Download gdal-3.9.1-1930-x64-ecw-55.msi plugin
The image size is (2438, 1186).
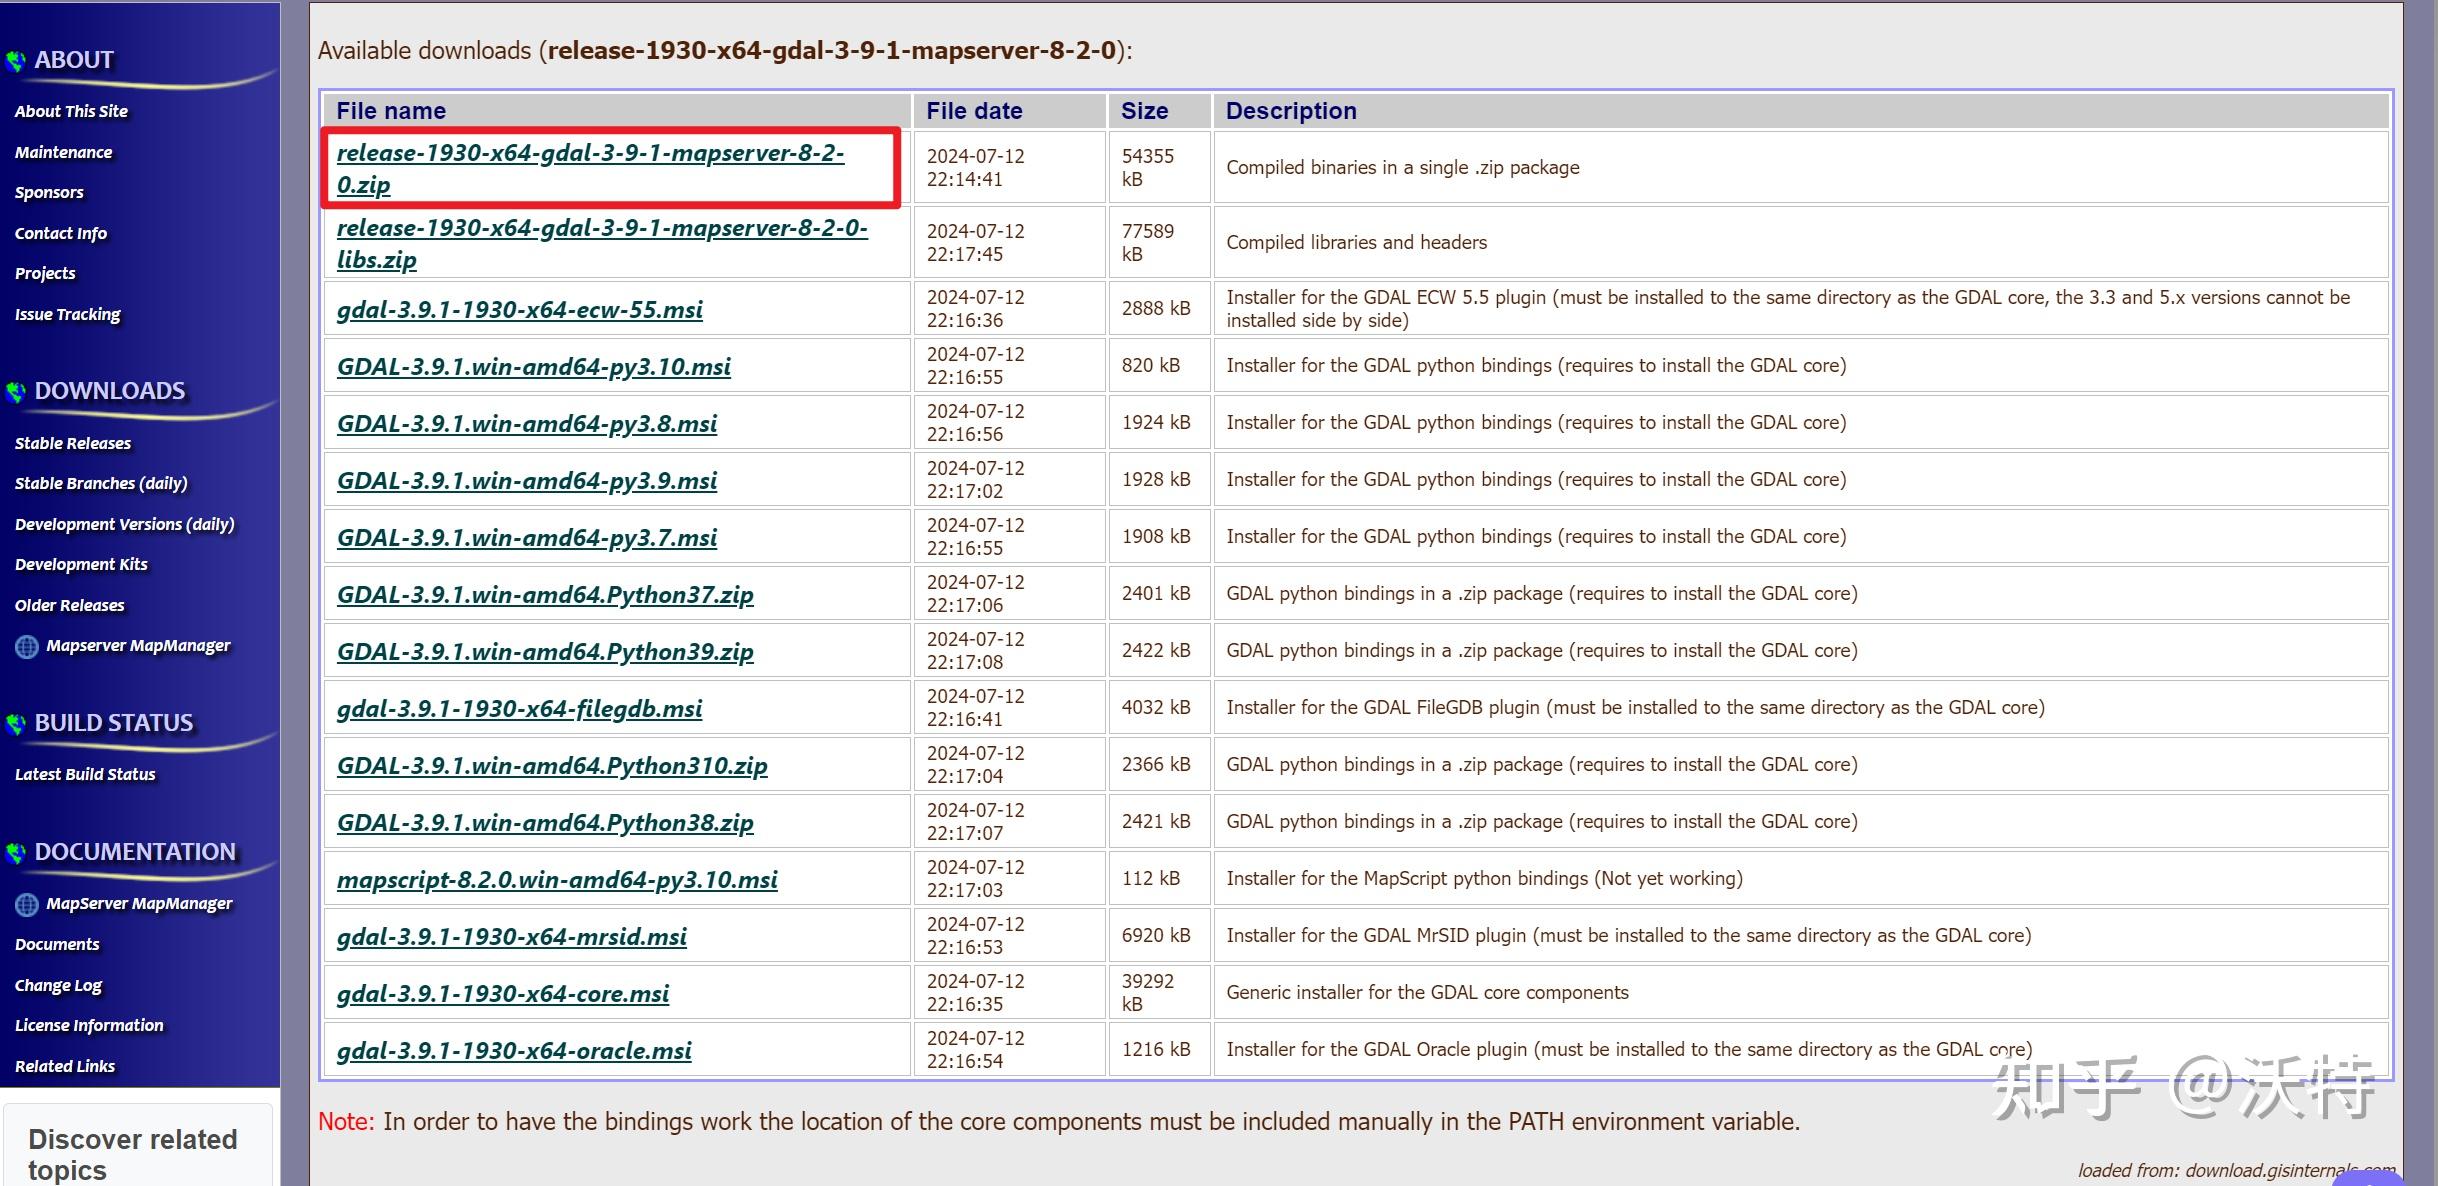click(519, 309)
